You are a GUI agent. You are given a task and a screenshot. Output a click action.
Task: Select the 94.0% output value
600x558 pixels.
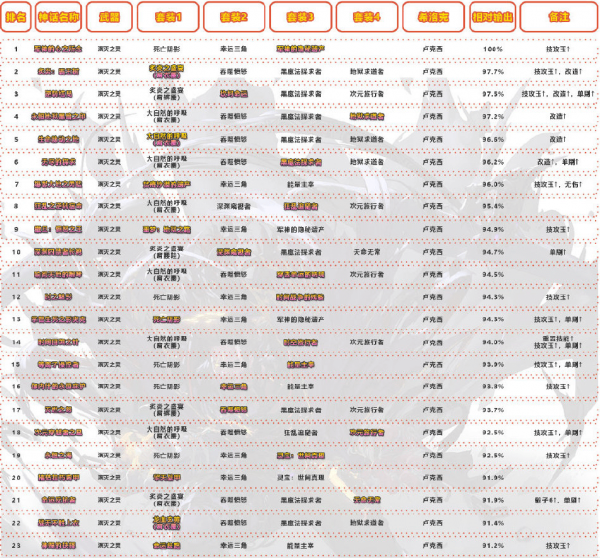(493, 342)
